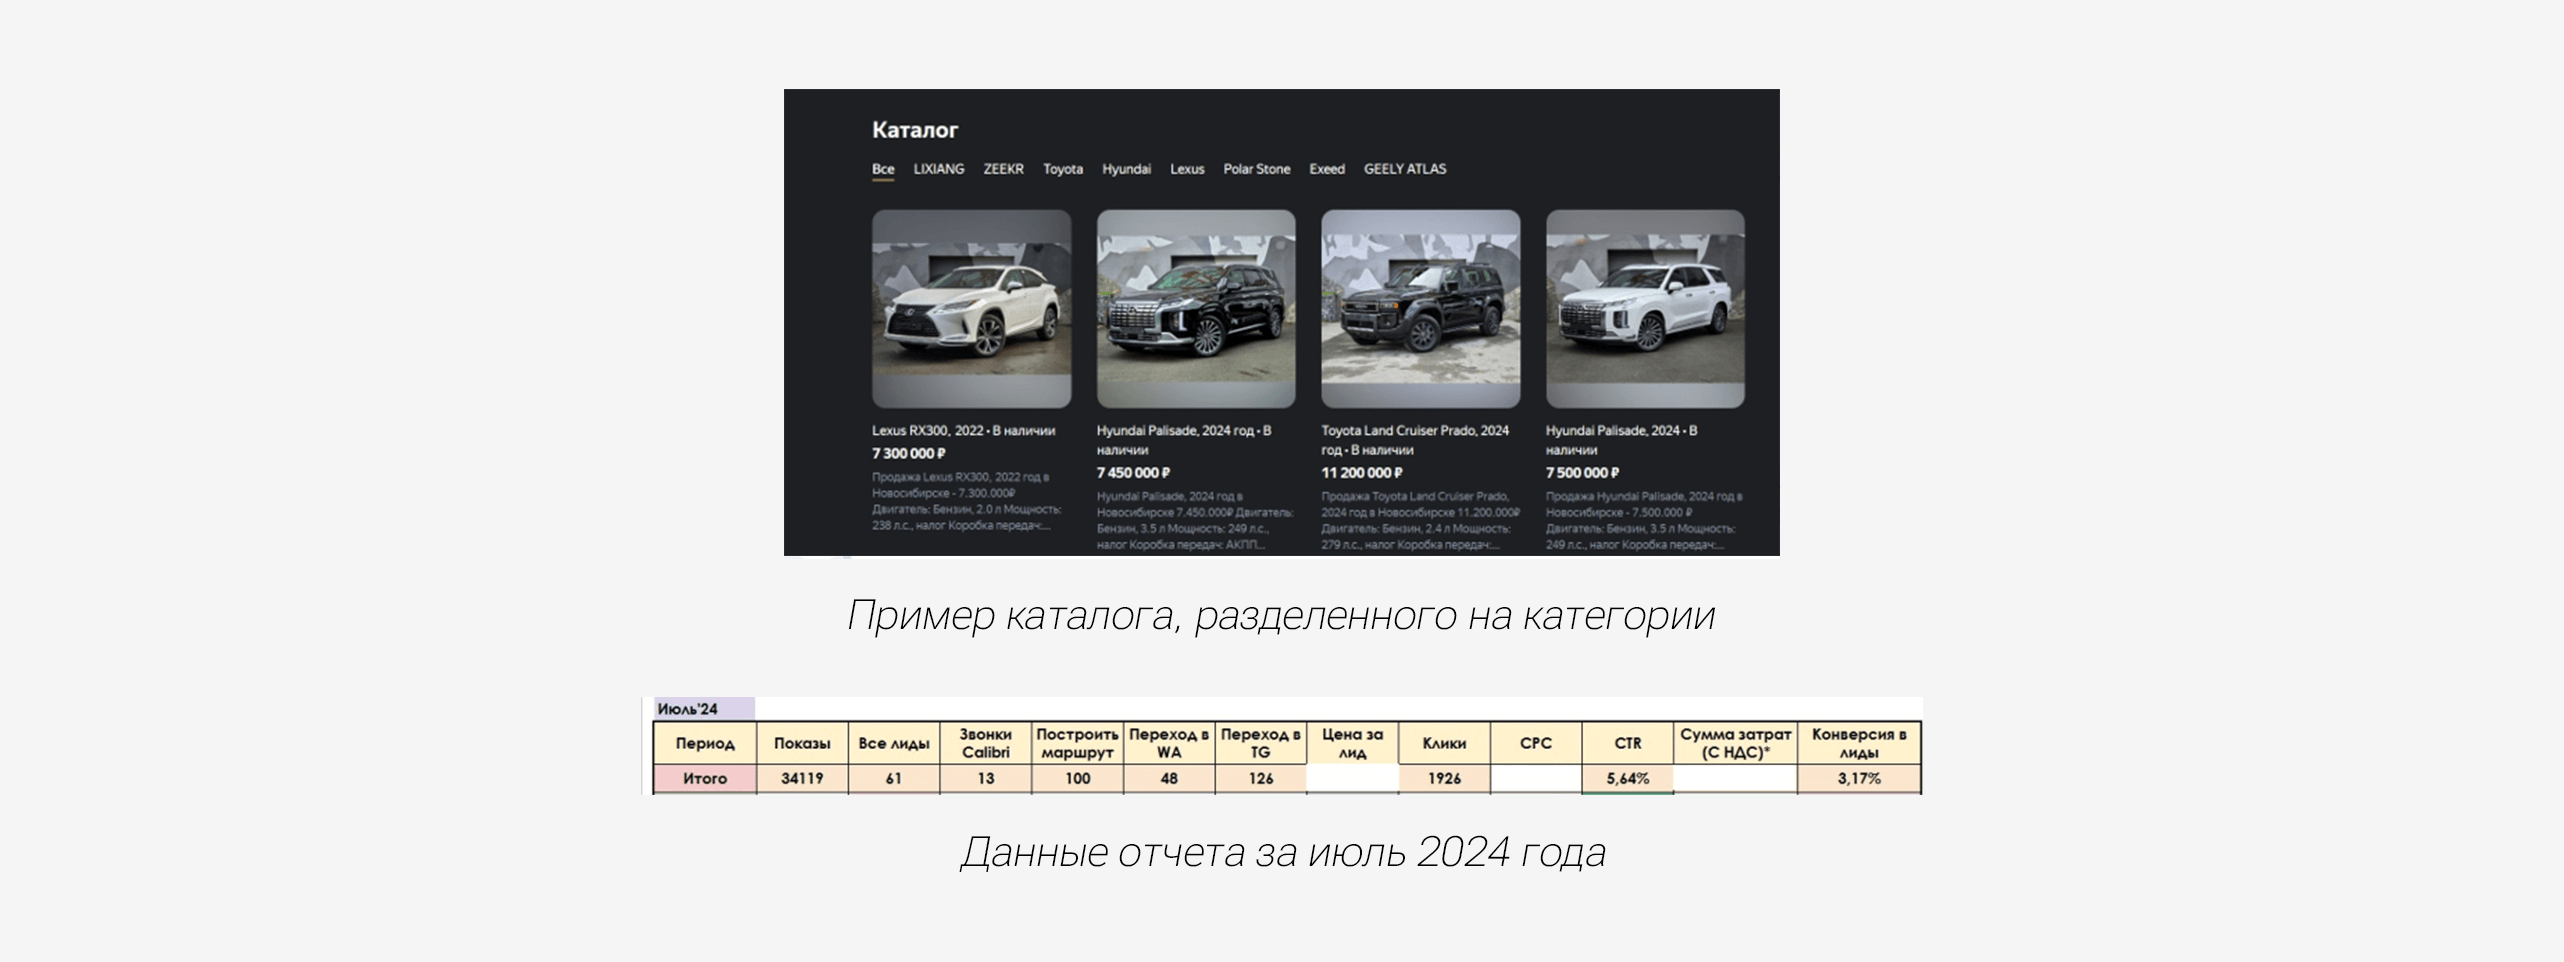Select the 'Переход в WA' header cell
Image resolution: width=2564 pixels, height=962 pixels.
pyautogui.click(x=1169, y=743)
